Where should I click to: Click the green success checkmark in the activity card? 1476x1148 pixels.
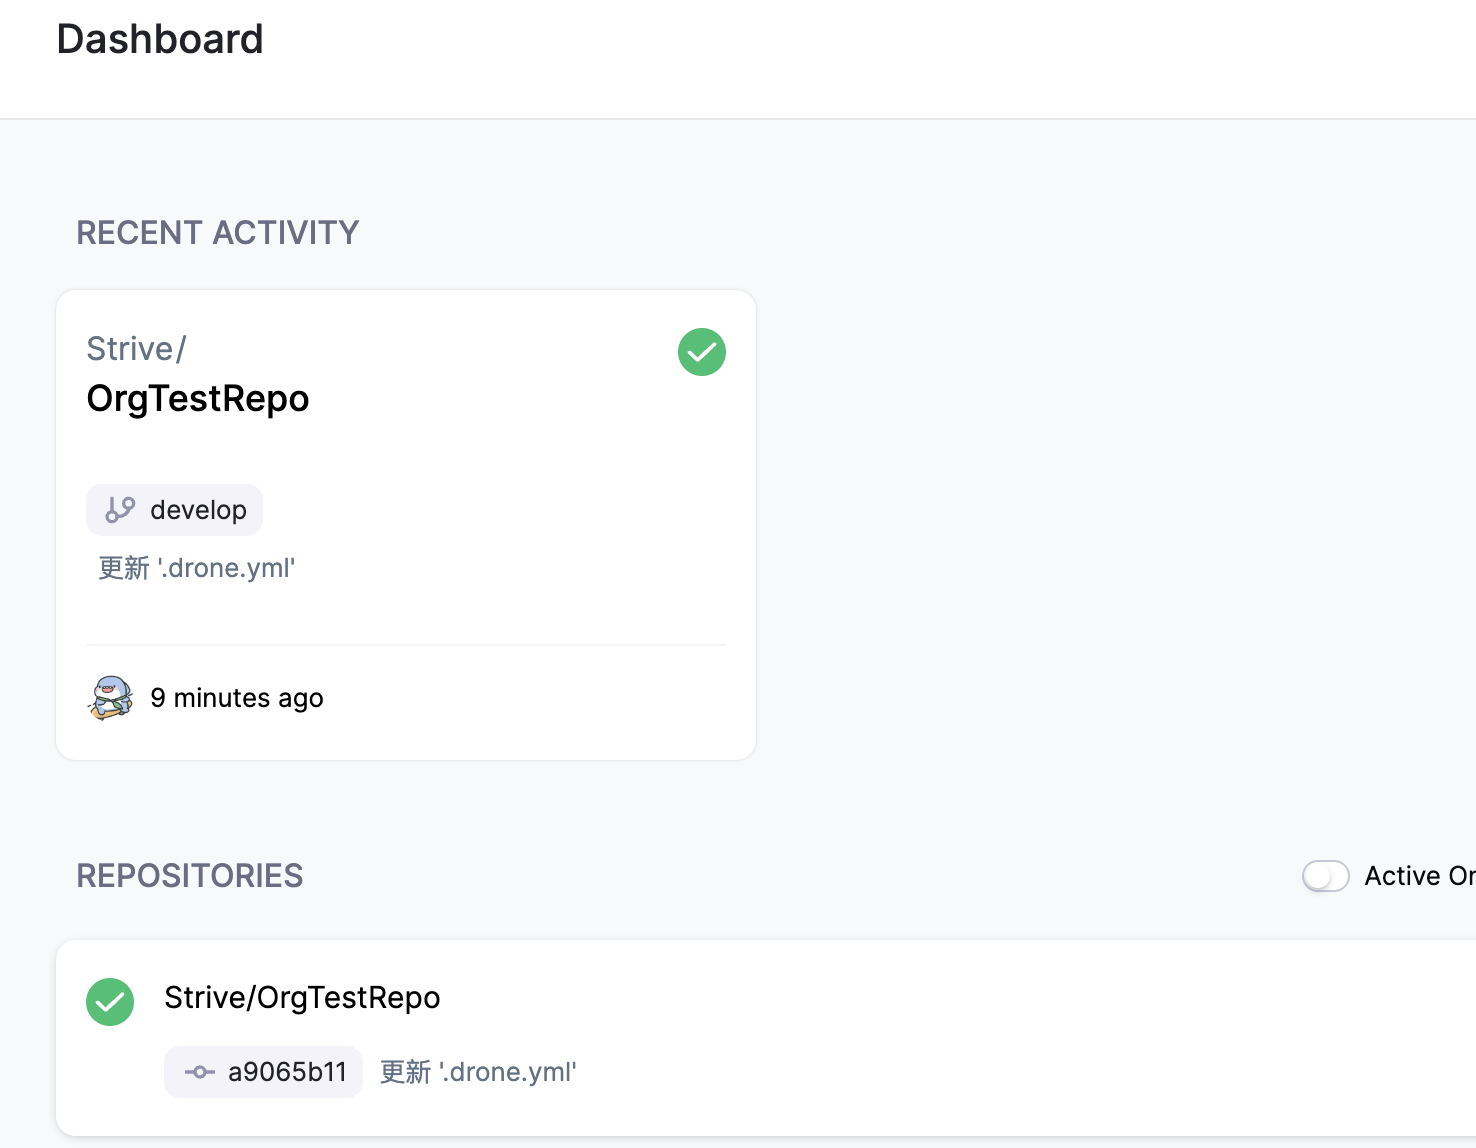click(702, 352)
